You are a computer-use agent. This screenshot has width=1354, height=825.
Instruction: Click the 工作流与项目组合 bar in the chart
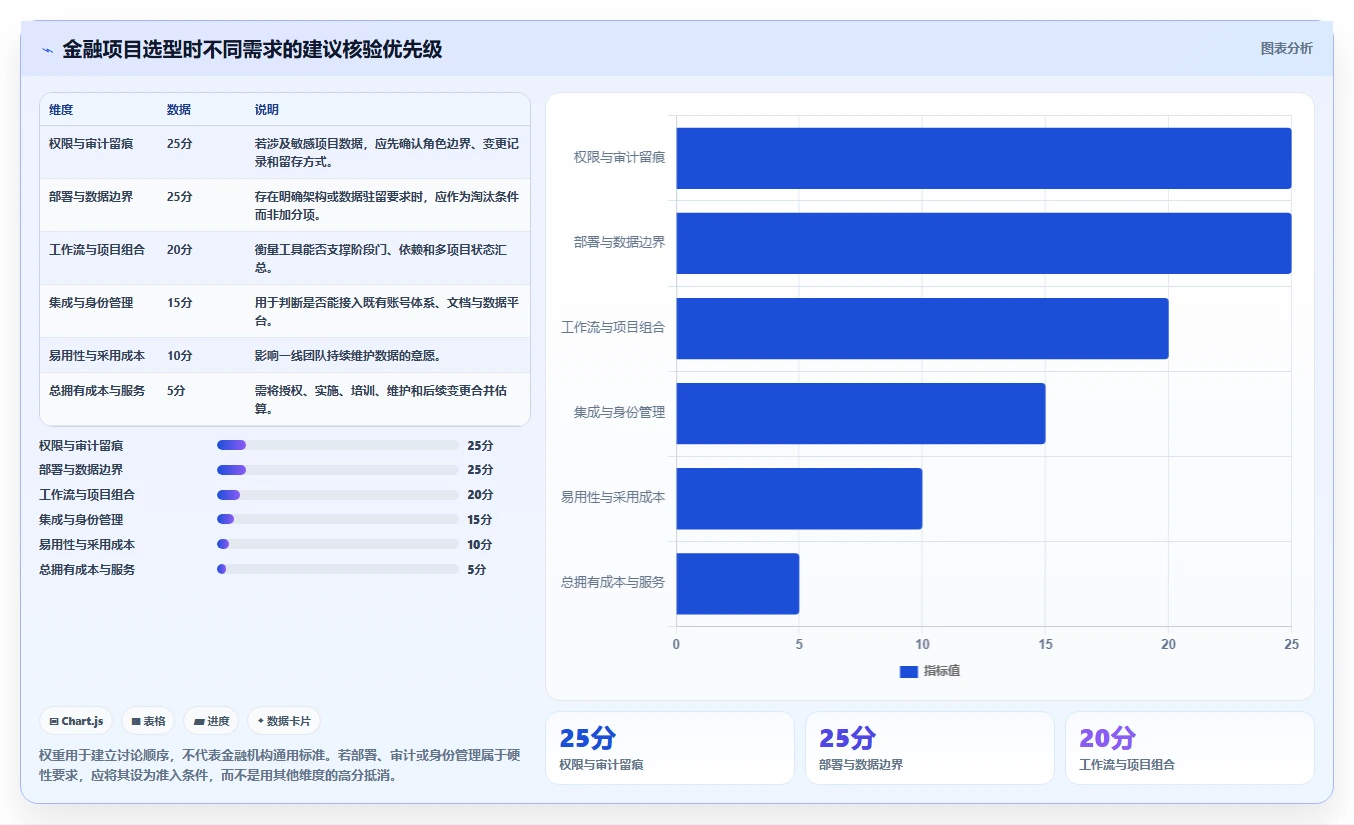pyautogui.click(x=922, y=328)
